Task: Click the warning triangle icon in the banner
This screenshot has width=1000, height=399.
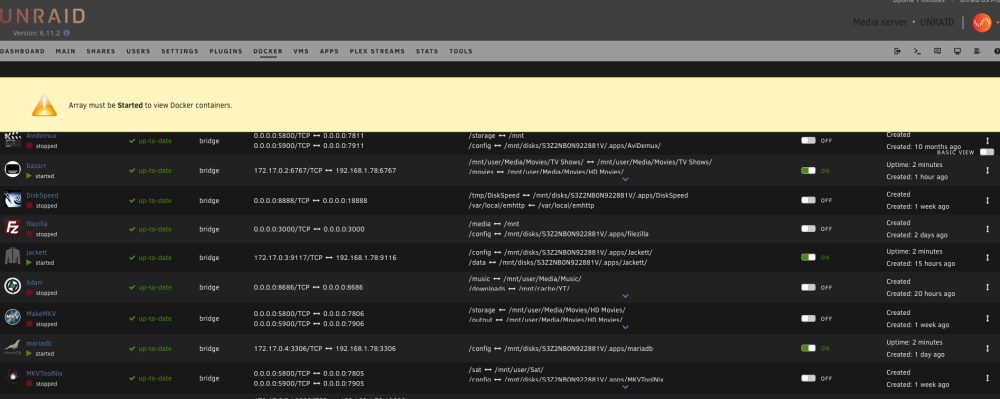Action: click(45, 105)
